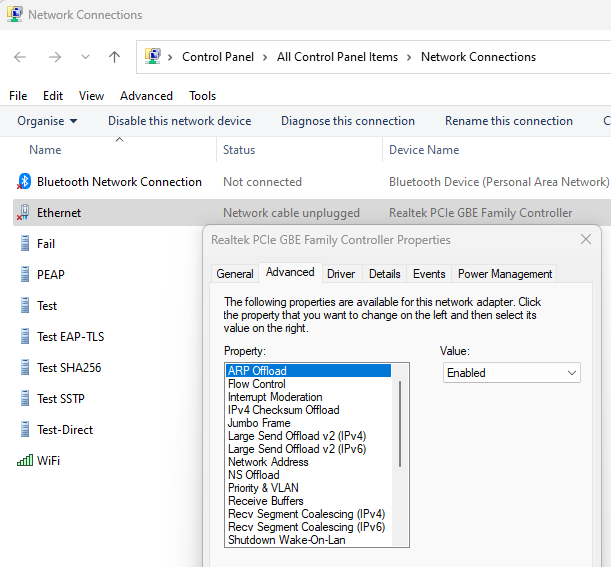Sort by the Name column header
The image size is (611, 567).
click(45, 150)
